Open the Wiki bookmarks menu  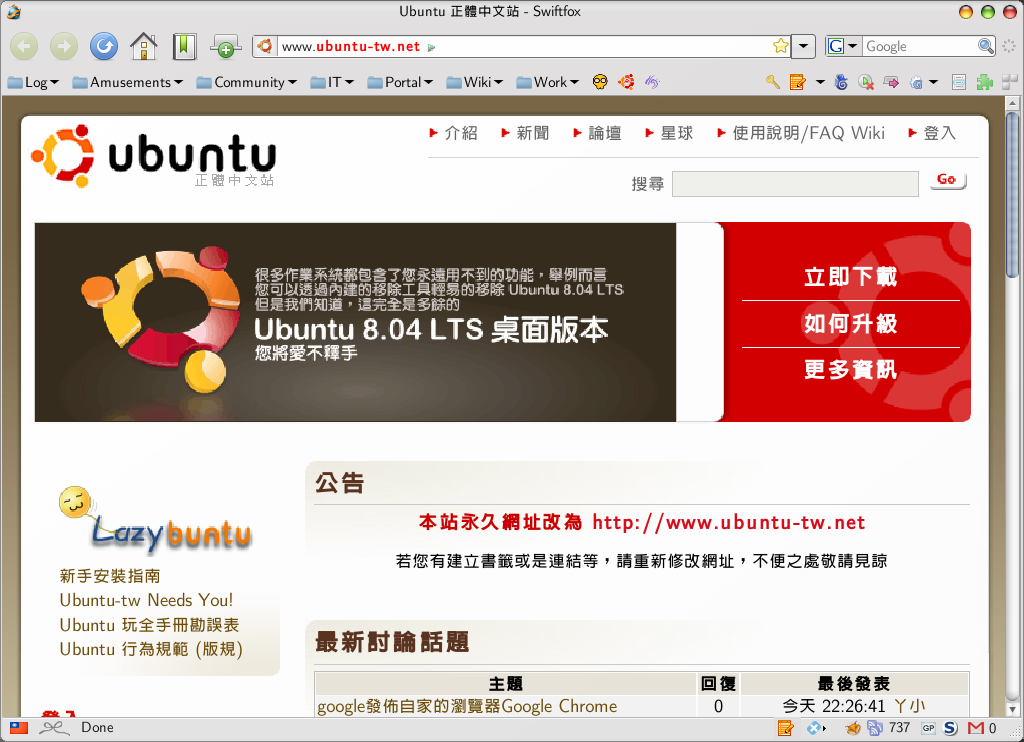pos(474,82)
